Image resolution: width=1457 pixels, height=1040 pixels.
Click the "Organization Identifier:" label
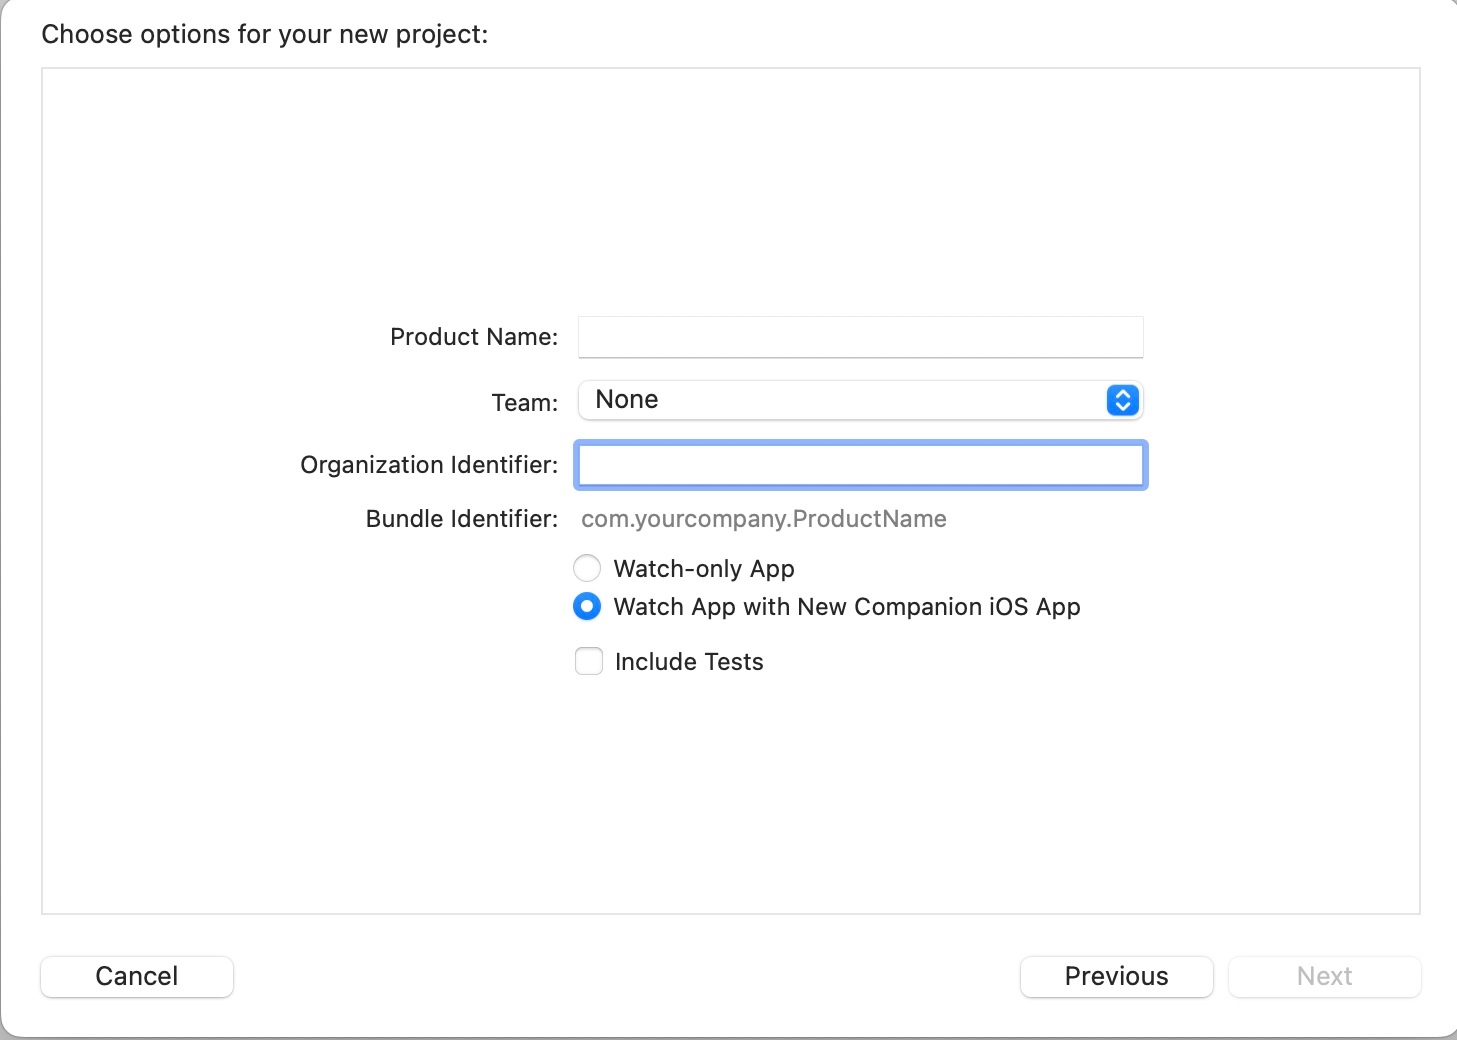[x=429, y=465]
